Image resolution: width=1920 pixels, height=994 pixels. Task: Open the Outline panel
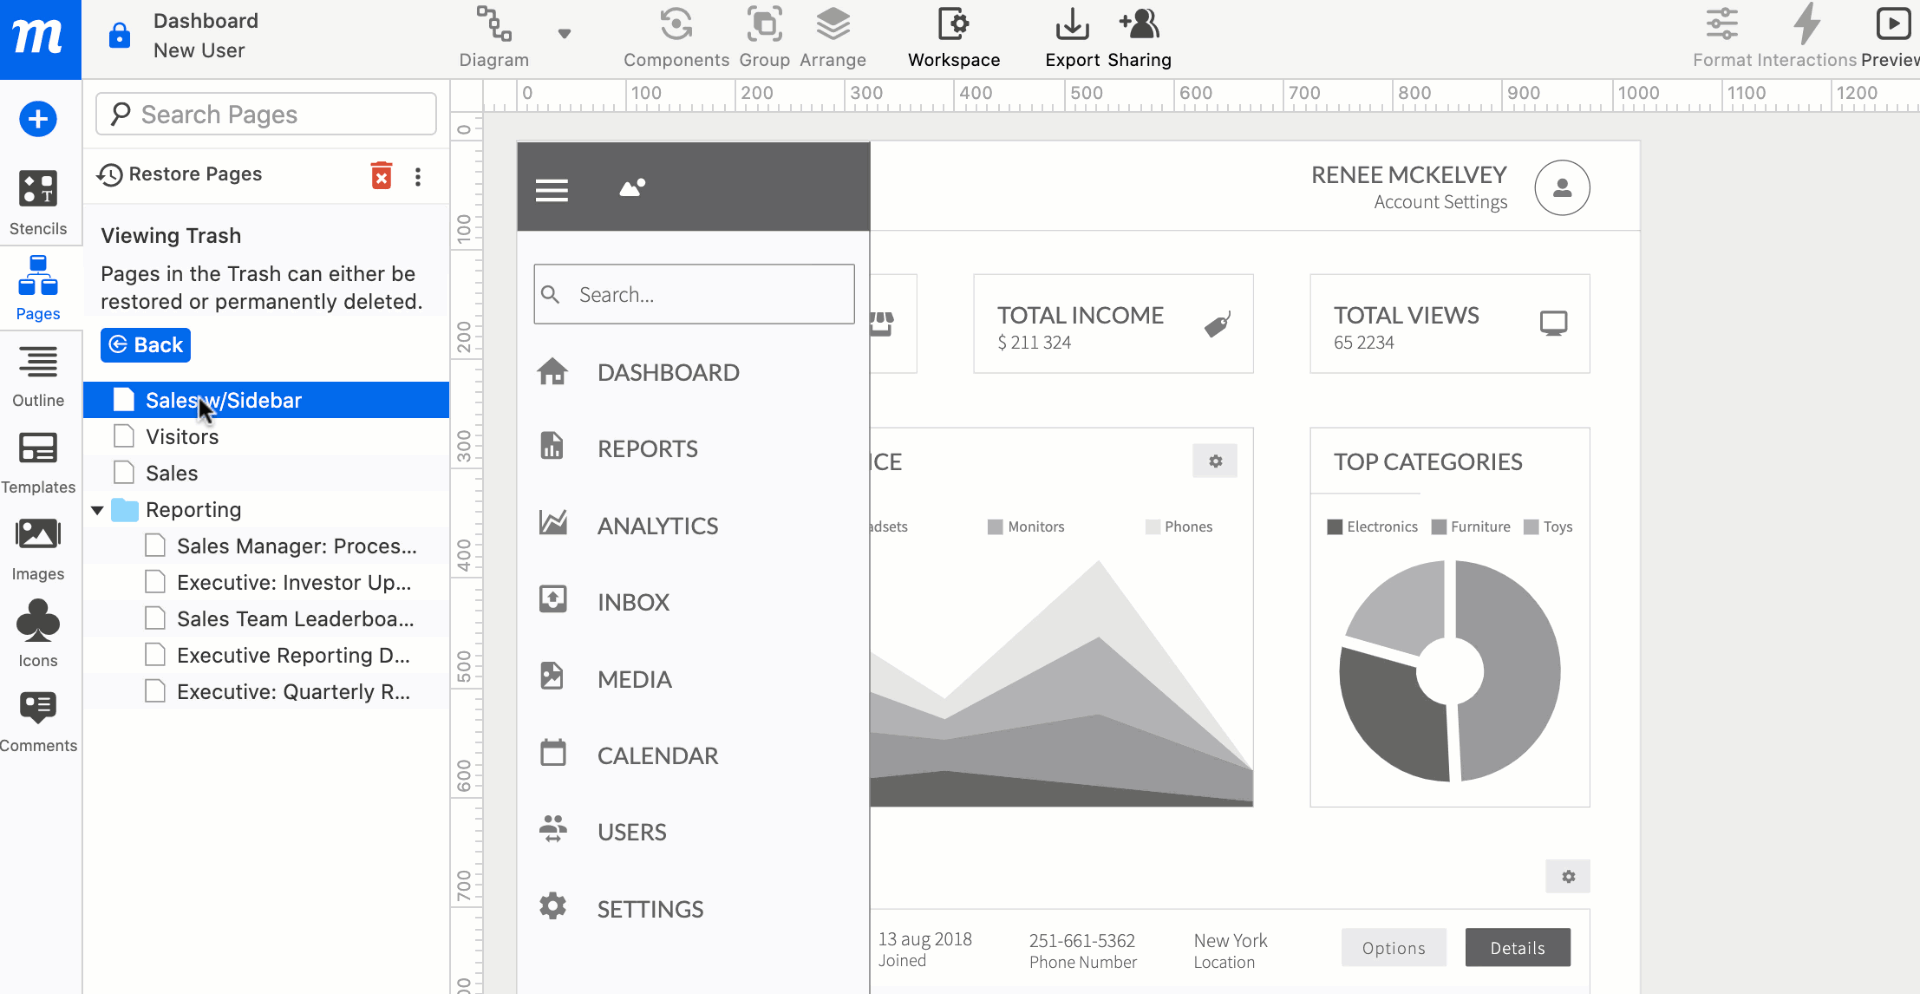pos(38,375)
